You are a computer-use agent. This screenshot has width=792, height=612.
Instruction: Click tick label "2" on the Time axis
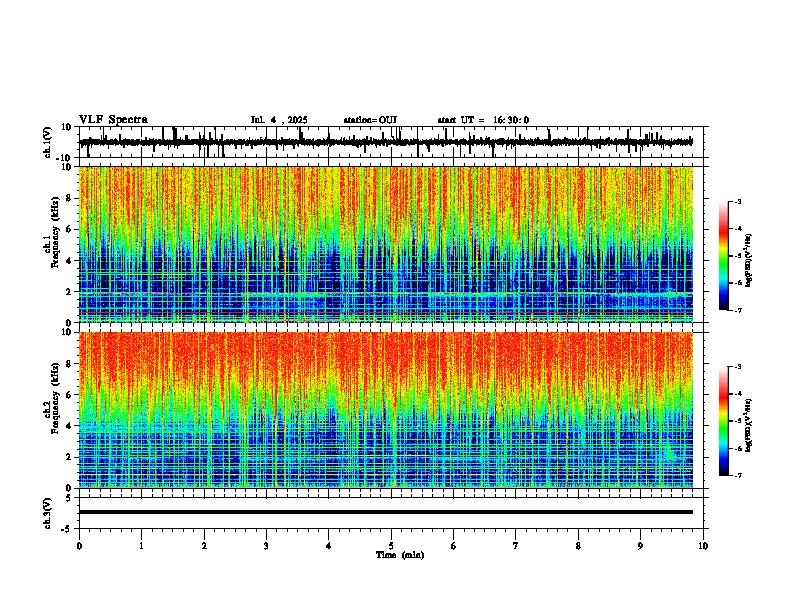(204, 546)
